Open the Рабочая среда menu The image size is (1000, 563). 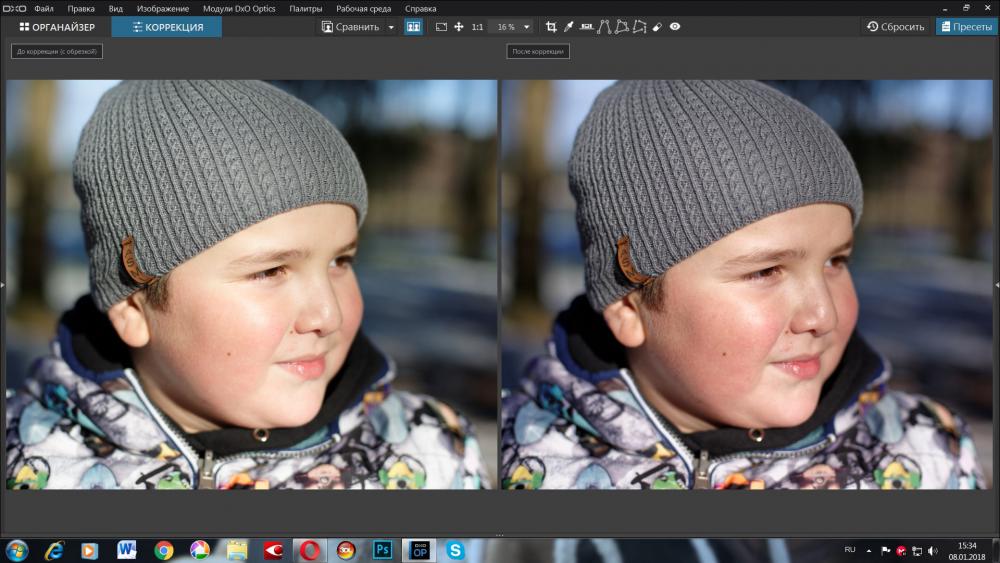(x=364, y=9)
